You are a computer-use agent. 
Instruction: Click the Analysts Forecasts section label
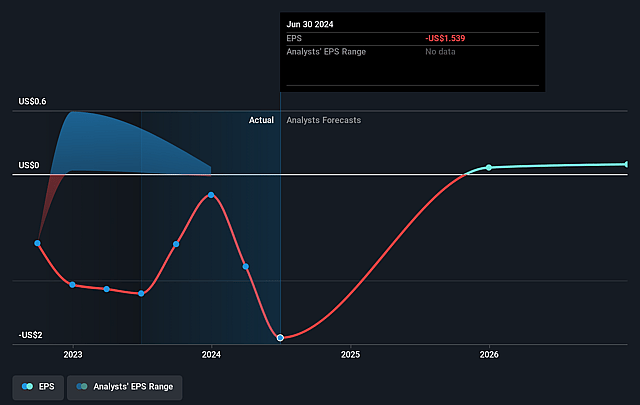click(x=324, y=120)
